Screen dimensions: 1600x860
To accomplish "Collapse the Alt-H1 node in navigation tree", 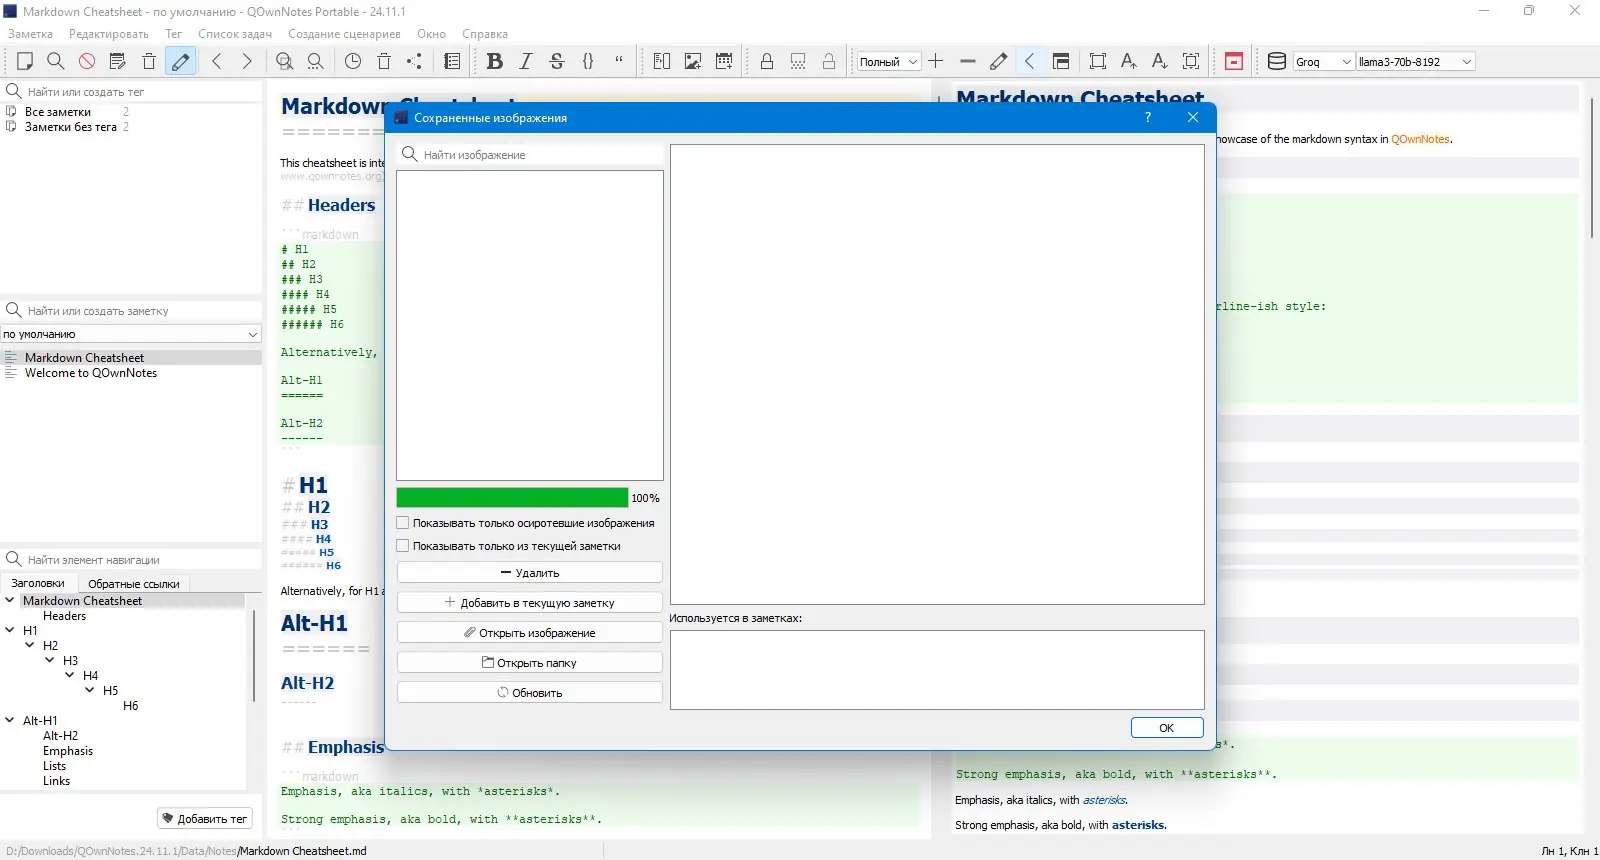I will (10, 720).
